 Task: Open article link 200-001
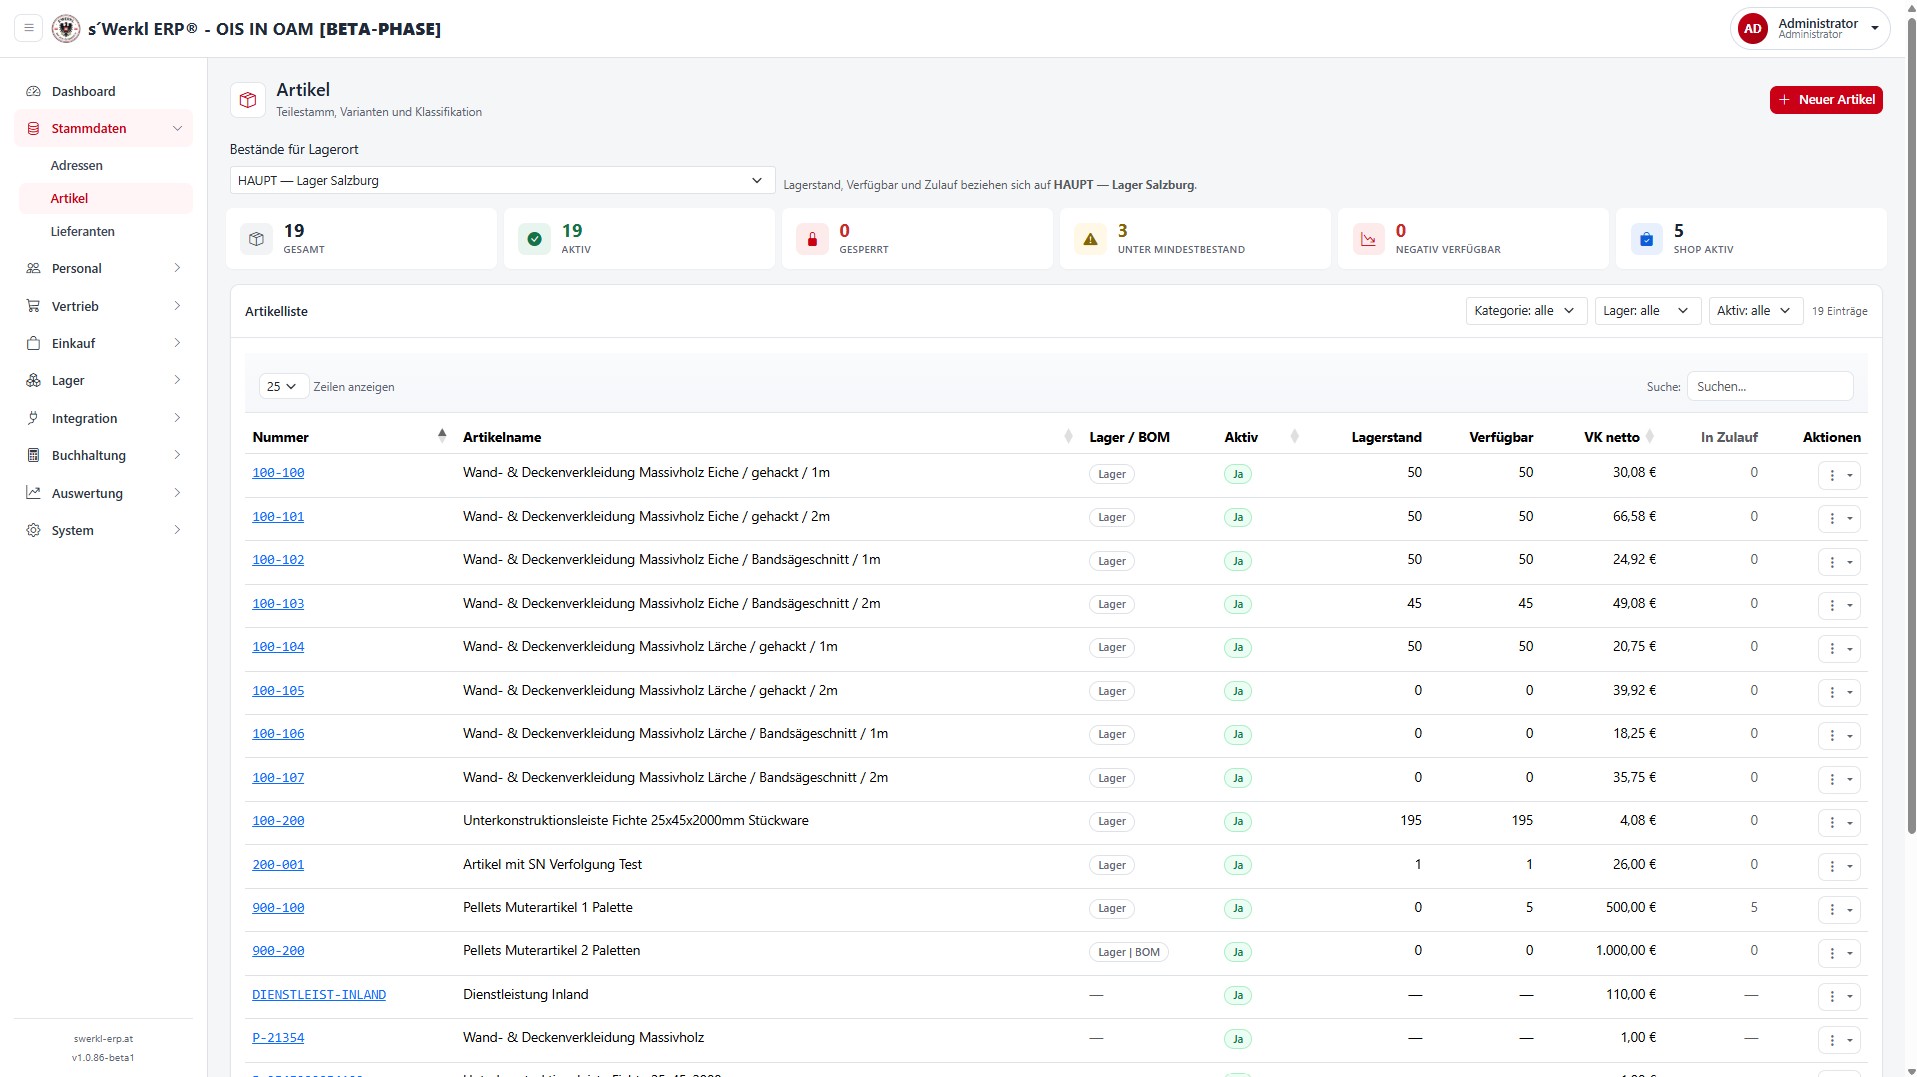pos(278,865)
